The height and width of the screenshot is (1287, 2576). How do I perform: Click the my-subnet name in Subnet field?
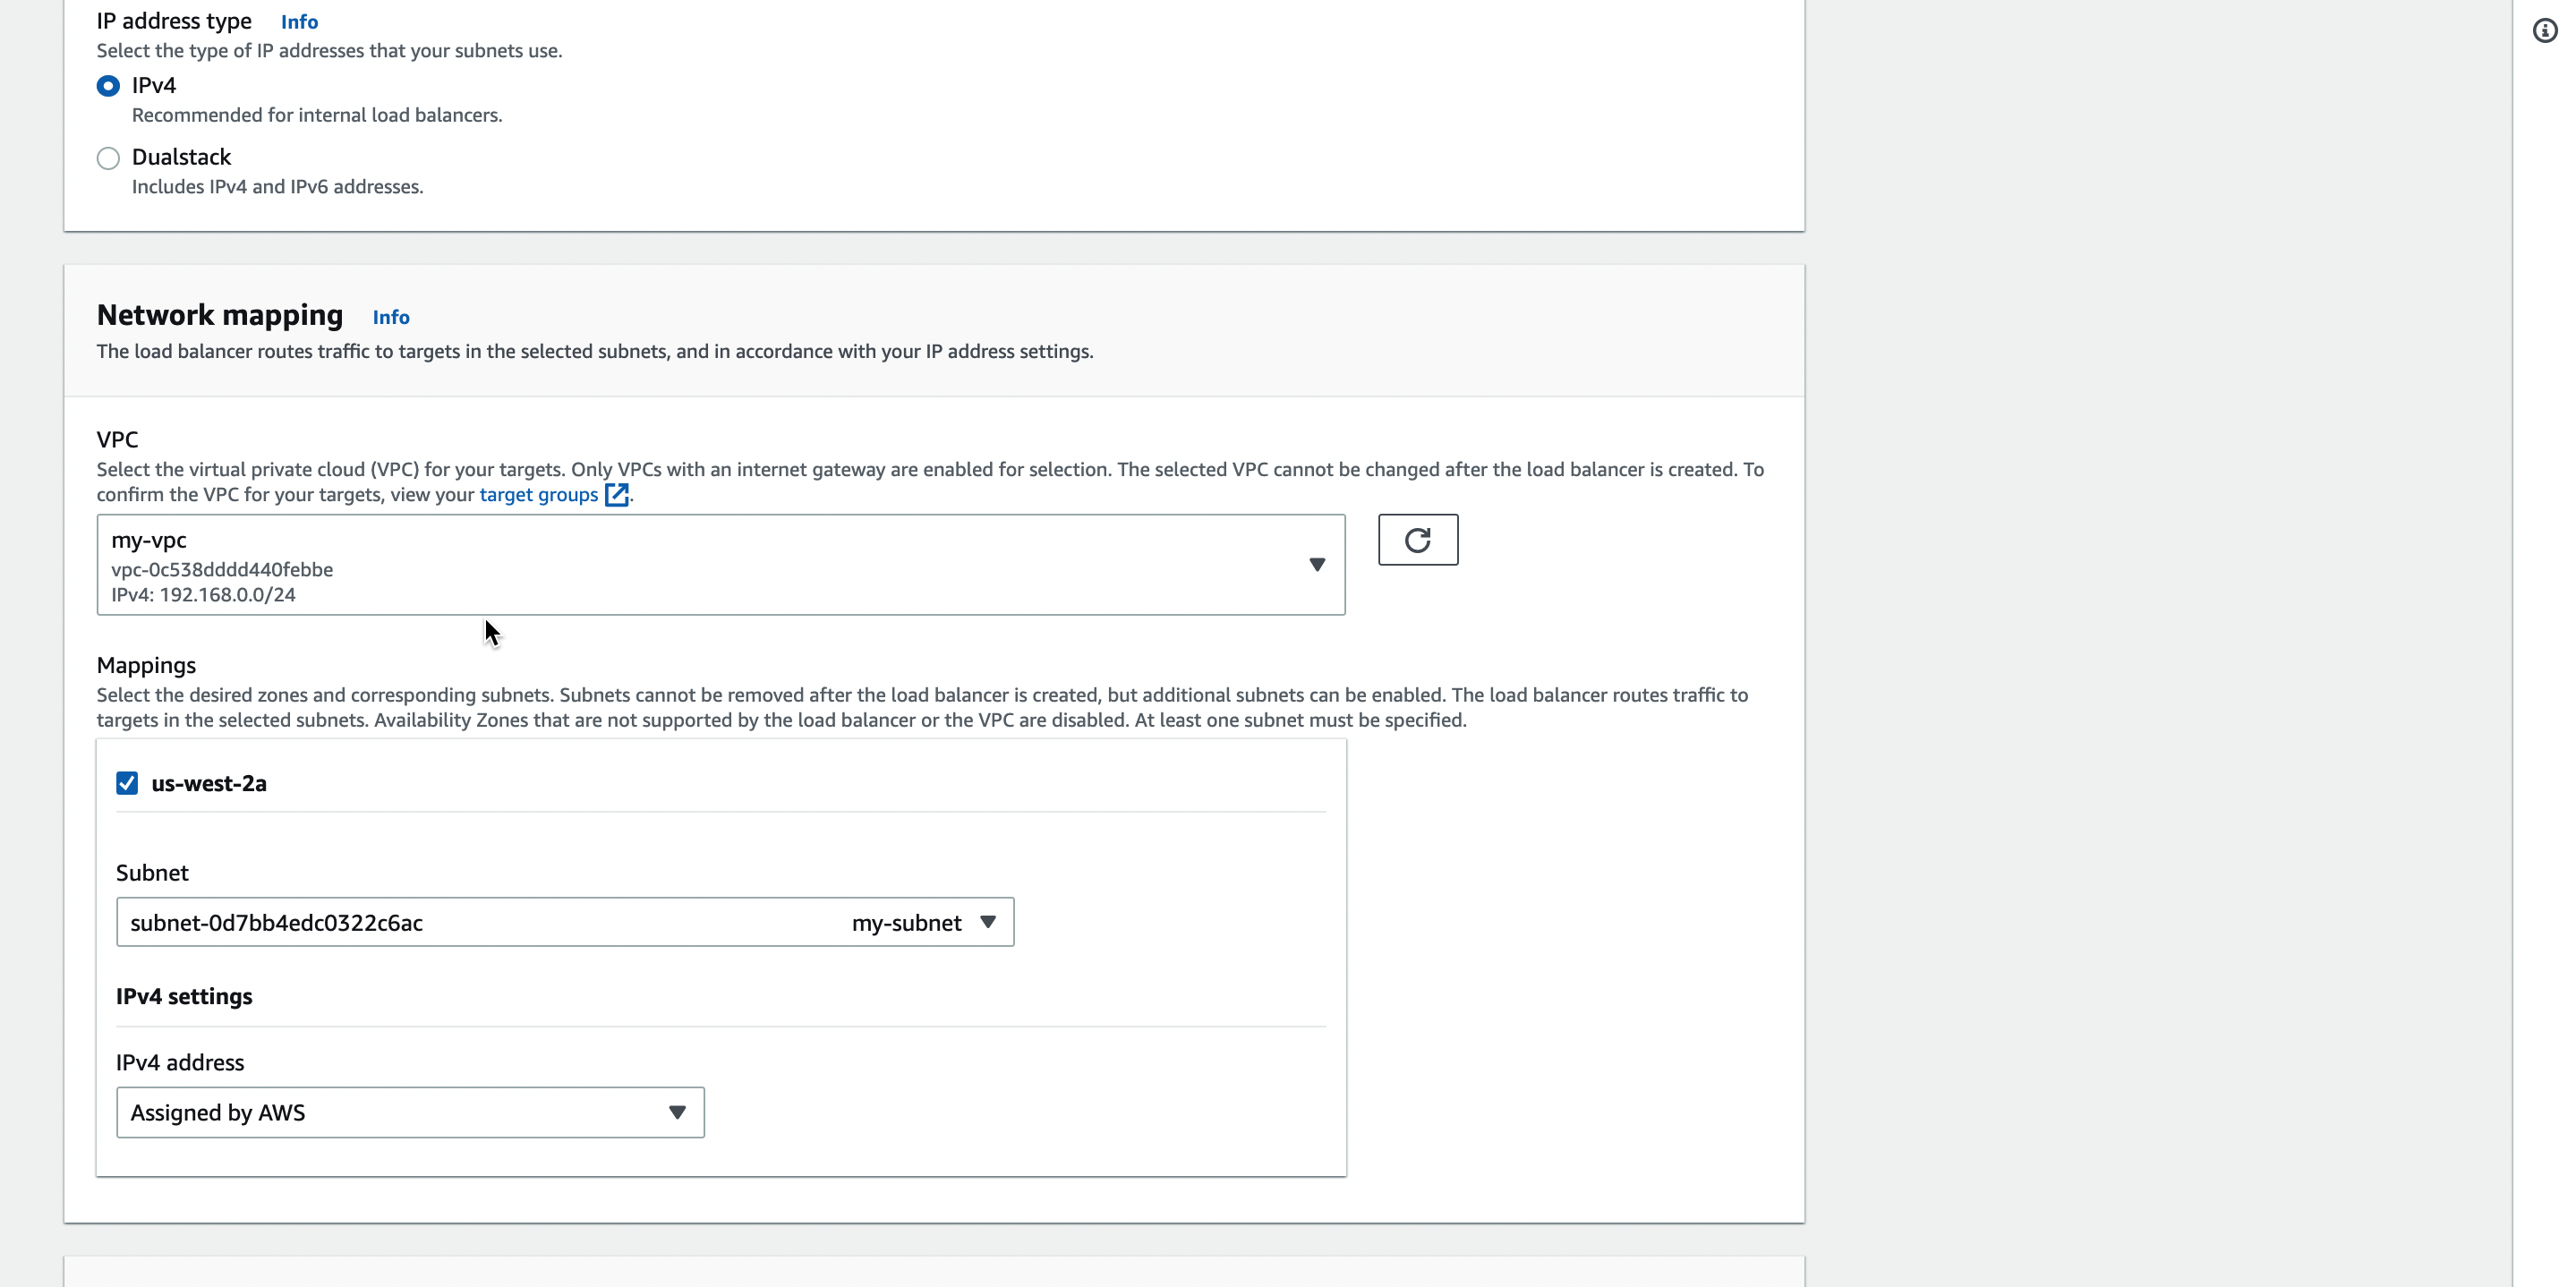coord(906,923)
